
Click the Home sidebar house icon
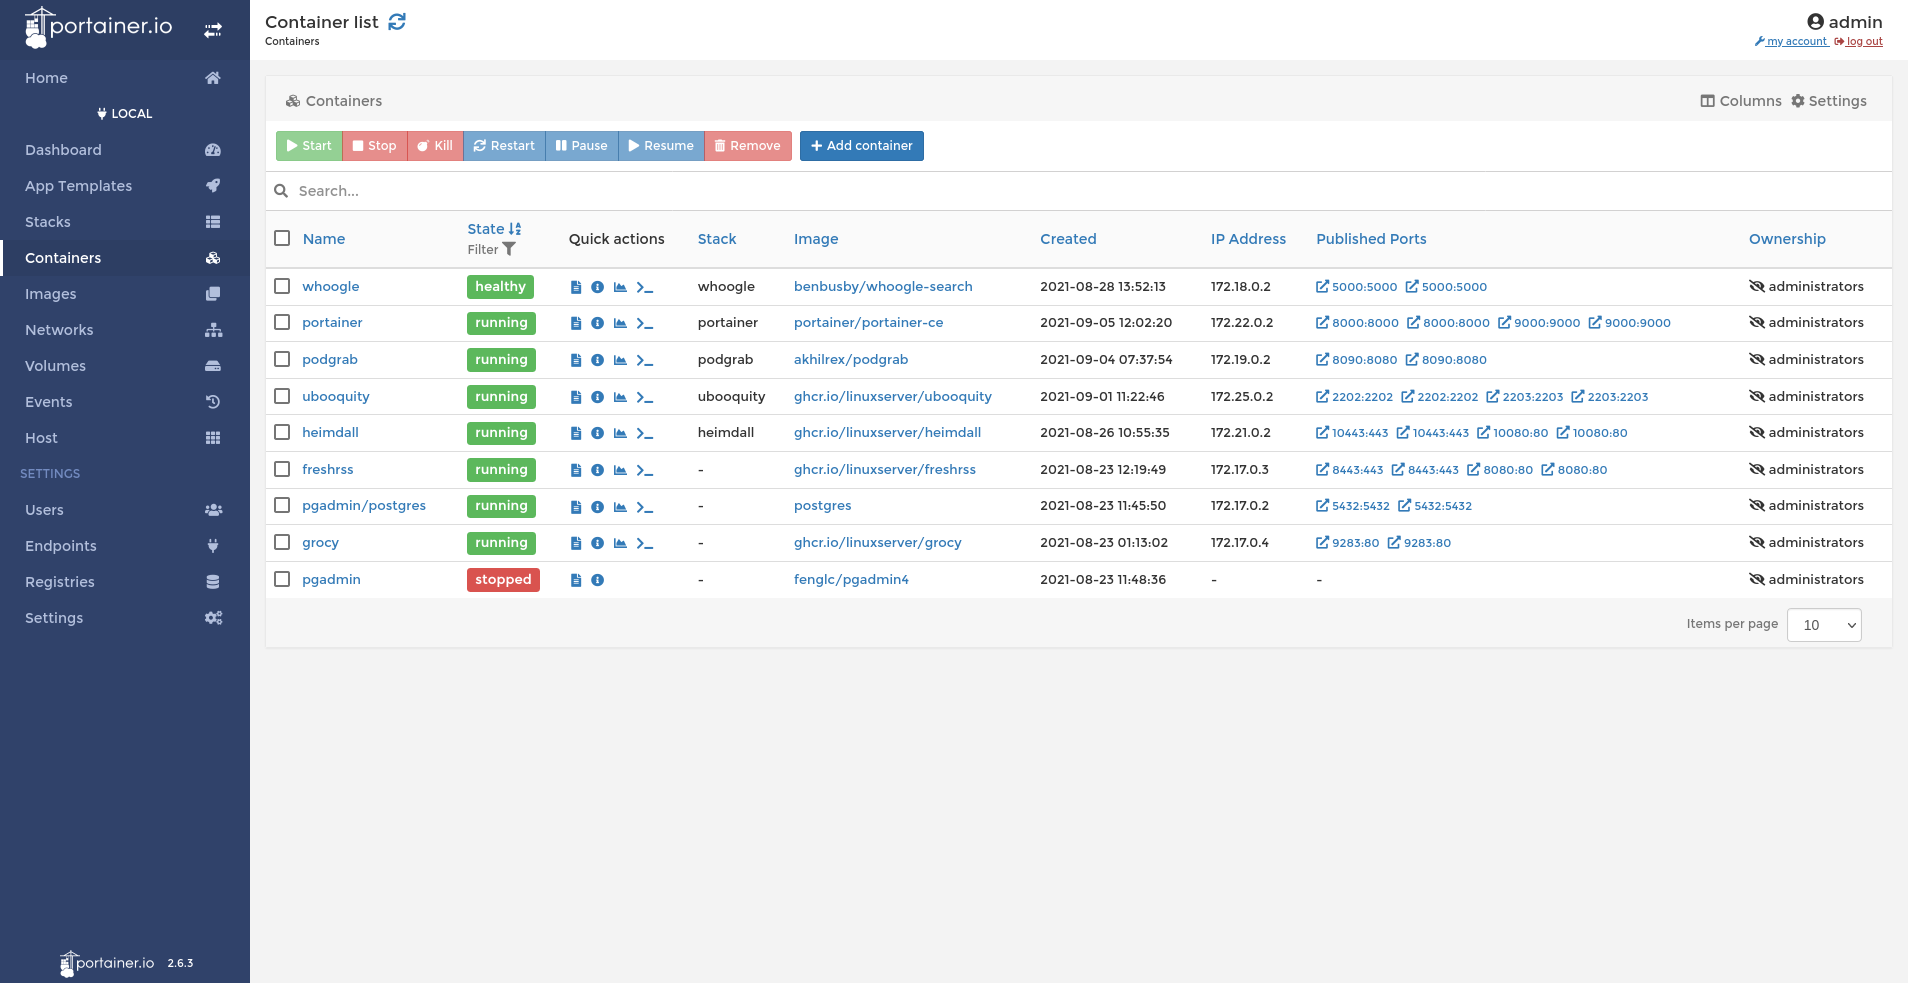[213, 78]
